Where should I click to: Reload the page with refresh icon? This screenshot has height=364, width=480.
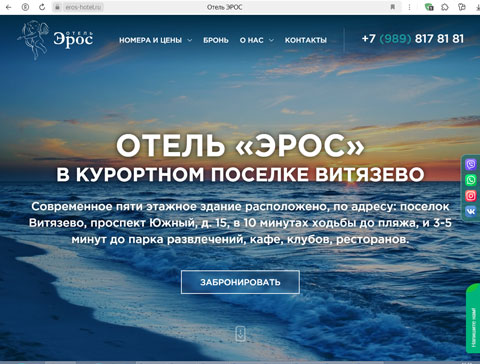42,7
